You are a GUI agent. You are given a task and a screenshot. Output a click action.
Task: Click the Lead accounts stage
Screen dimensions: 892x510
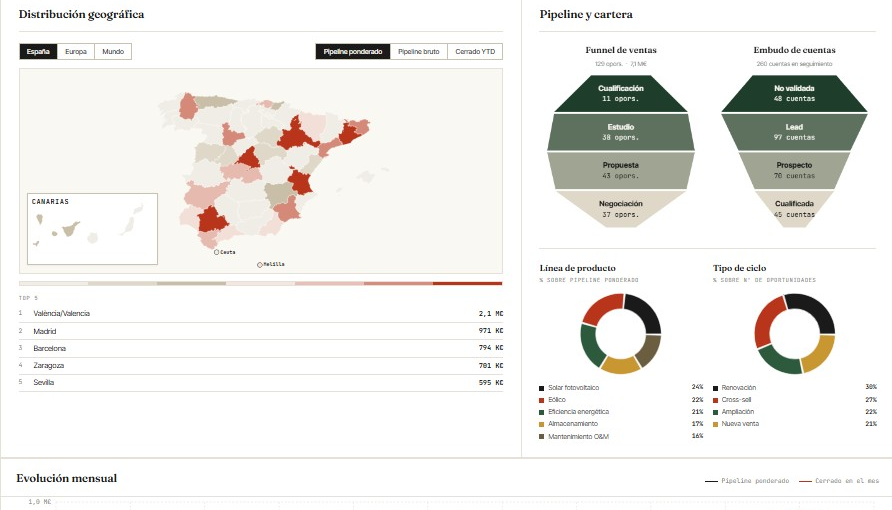[x=794, y=132]
